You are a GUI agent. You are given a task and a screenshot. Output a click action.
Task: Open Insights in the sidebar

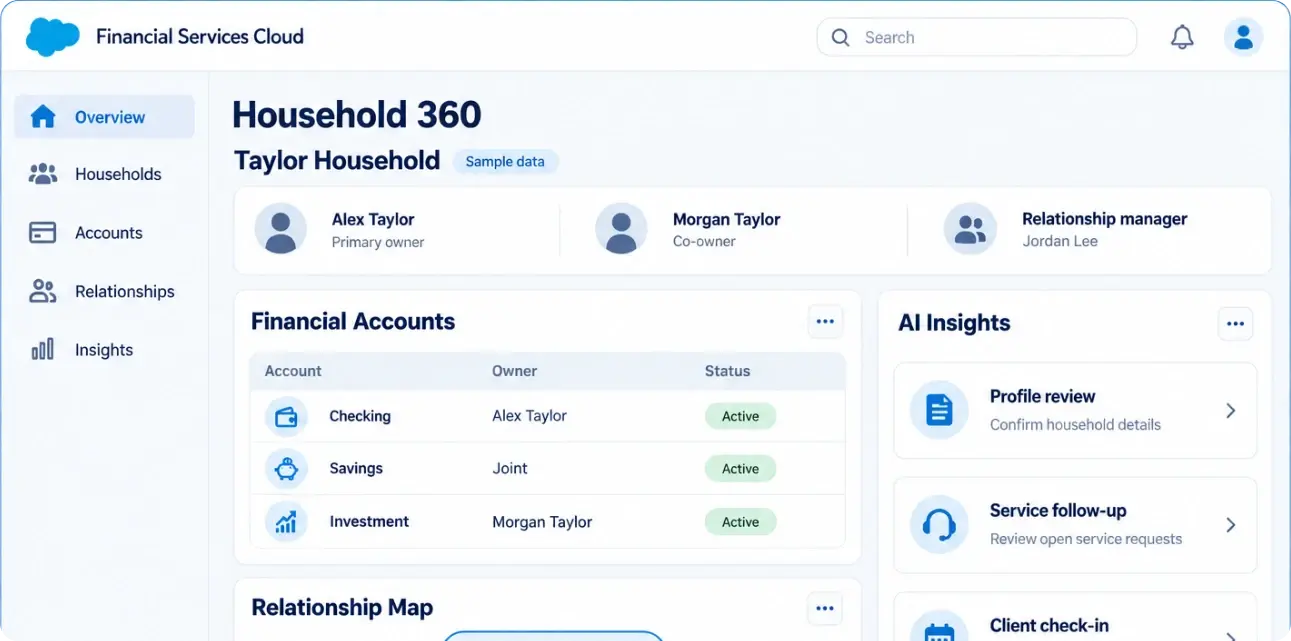tap(104, 350)
